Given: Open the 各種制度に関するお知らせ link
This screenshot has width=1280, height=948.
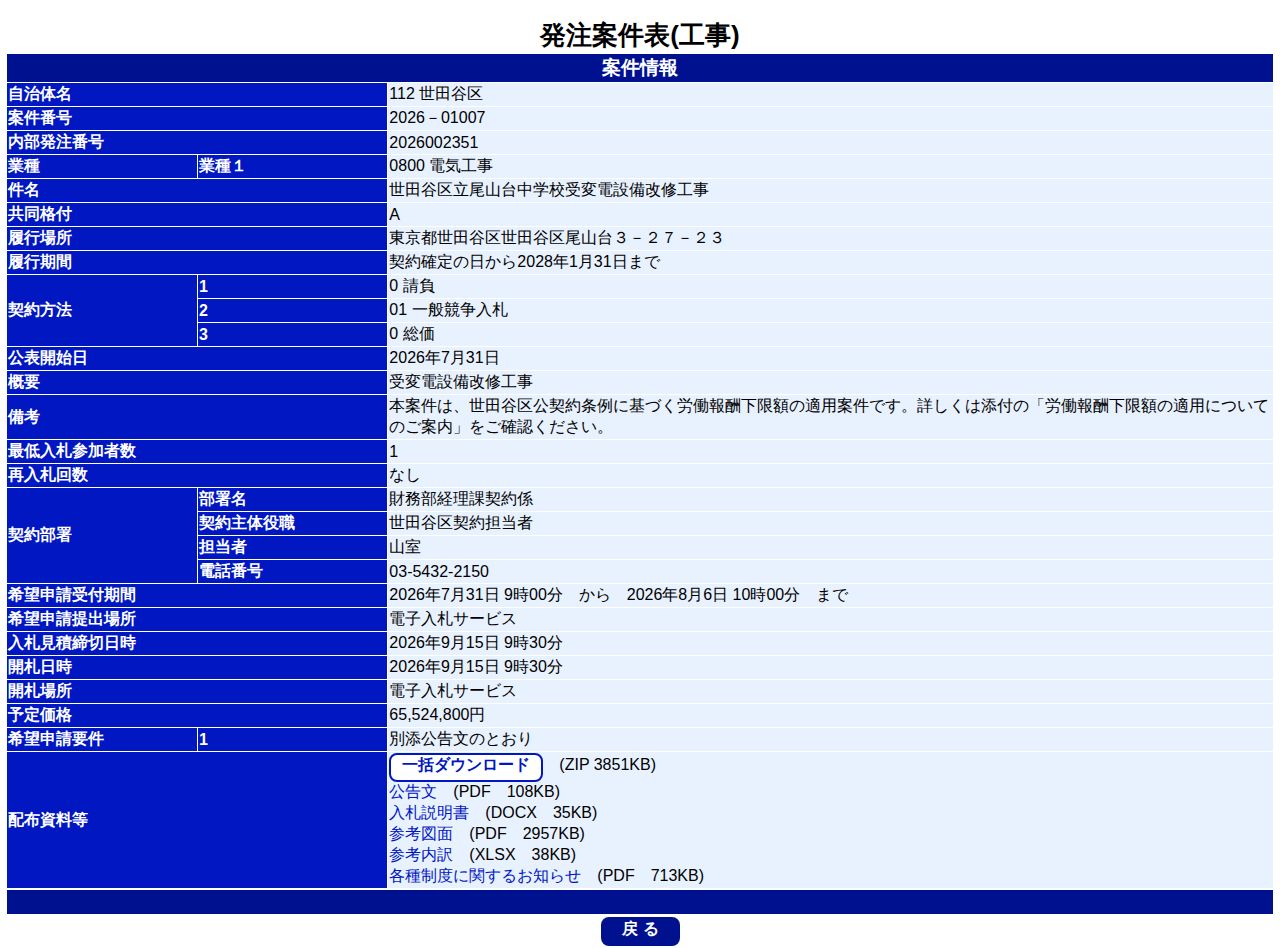Looking at the screenshot, I should point(485,876).
